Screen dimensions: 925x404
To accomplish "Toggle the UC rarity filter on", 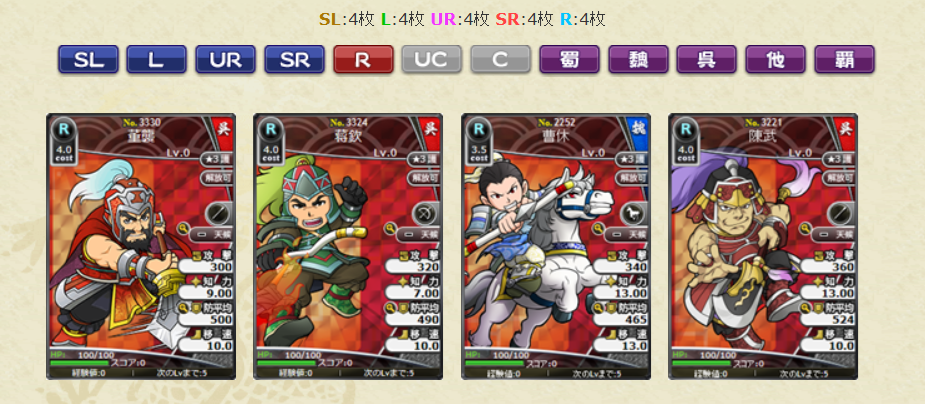I will pos(432,60).
